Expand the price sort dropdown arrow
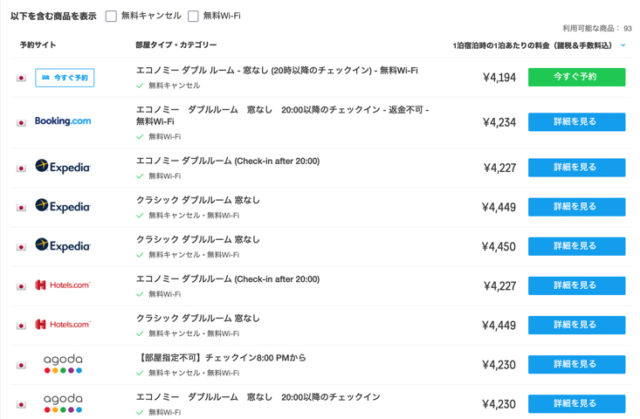 [x=623, y=45]
